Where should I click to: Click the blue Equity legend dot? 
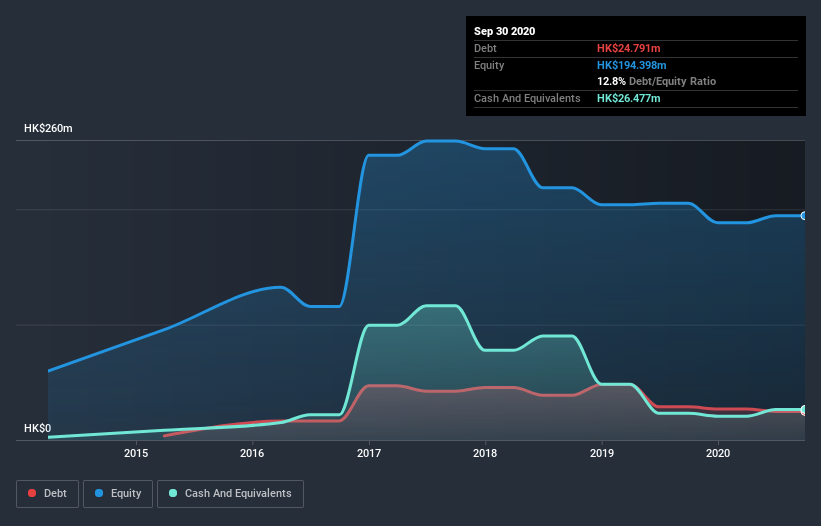[99, 493]
